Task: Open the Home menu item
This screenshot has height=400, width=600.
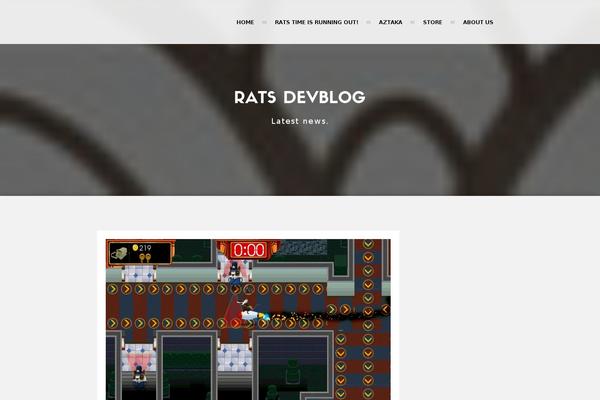Action: click(x=245, y=22)
